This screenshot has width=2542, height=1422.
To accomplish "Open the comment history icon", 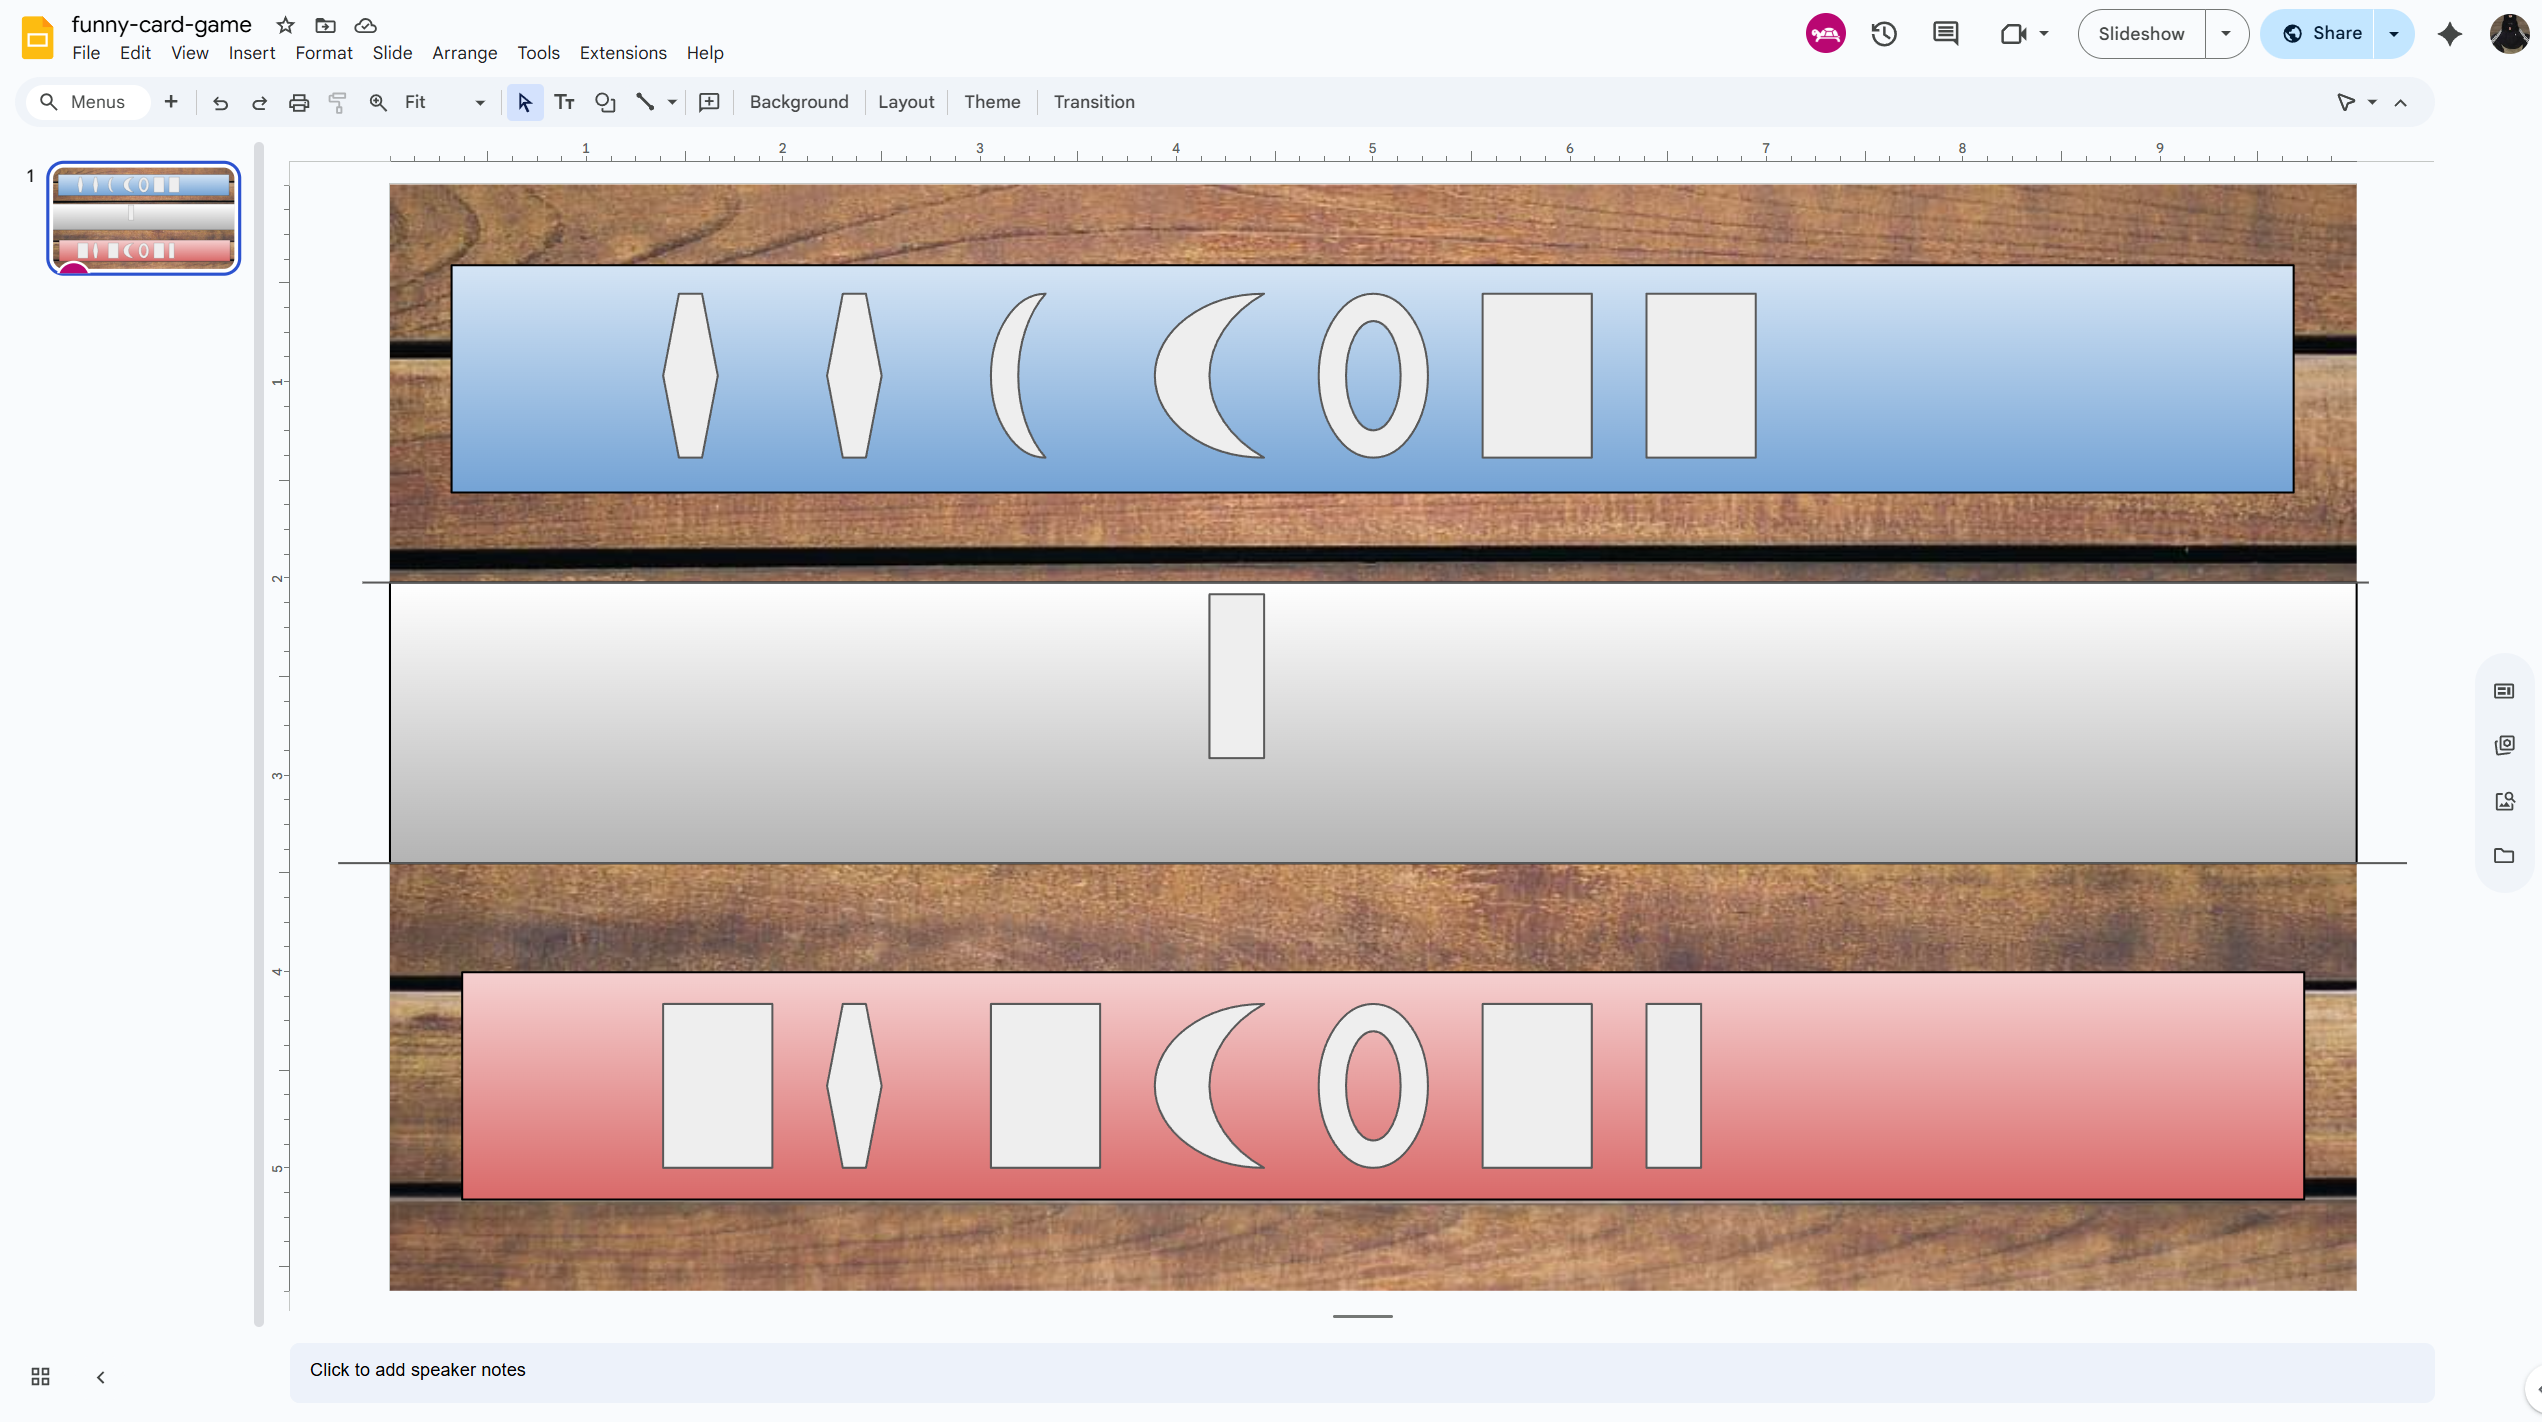I will pyautogui.click(x=1945, y=34).
